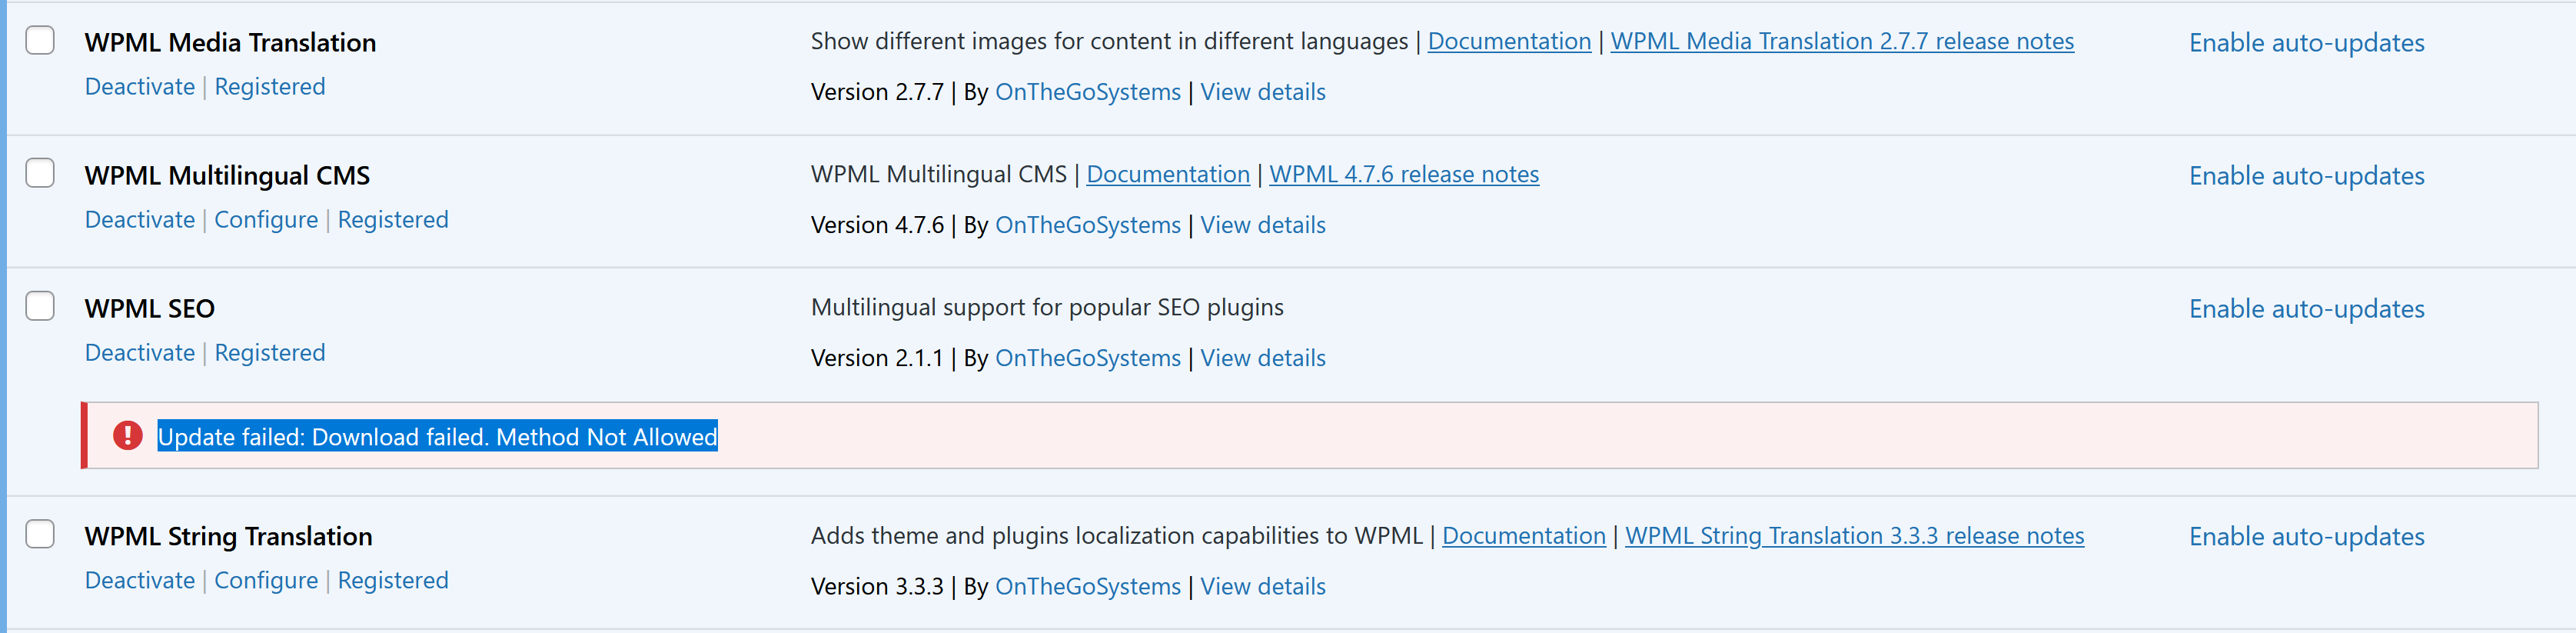Click the 'WPML Media Translation' plugin title
This screenshot has height=633, width=2576.
231,43
